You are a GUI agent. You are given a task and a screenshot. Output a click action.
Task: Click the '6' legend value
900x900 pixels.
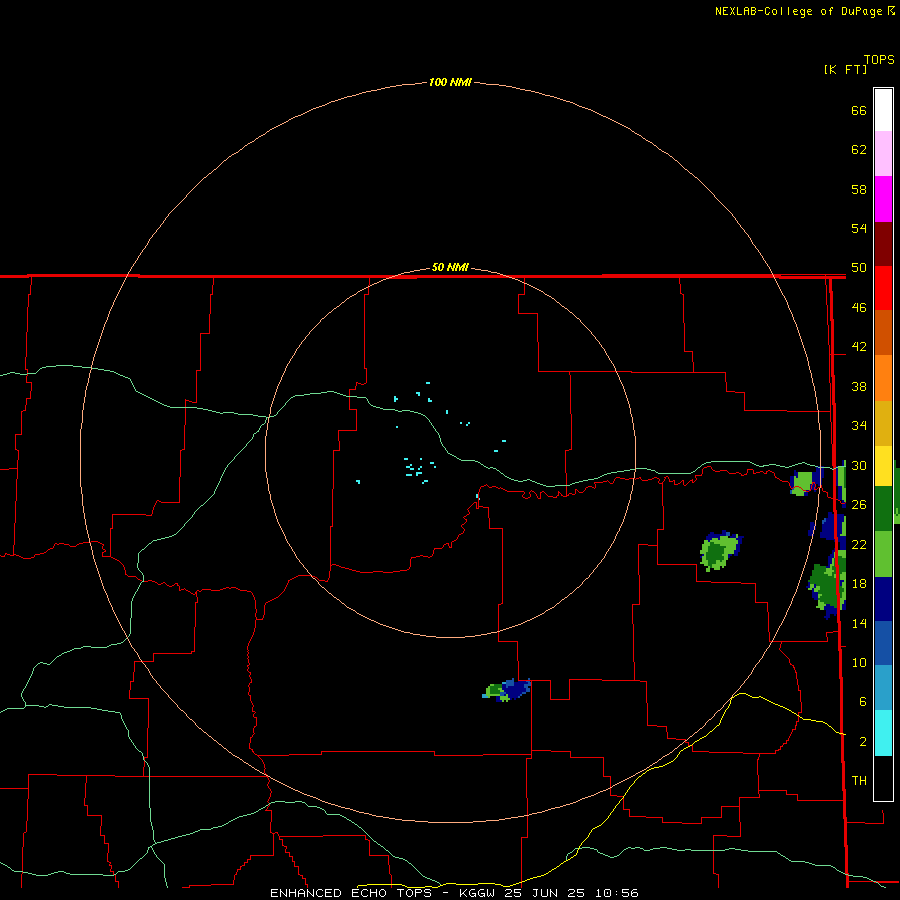862,702
